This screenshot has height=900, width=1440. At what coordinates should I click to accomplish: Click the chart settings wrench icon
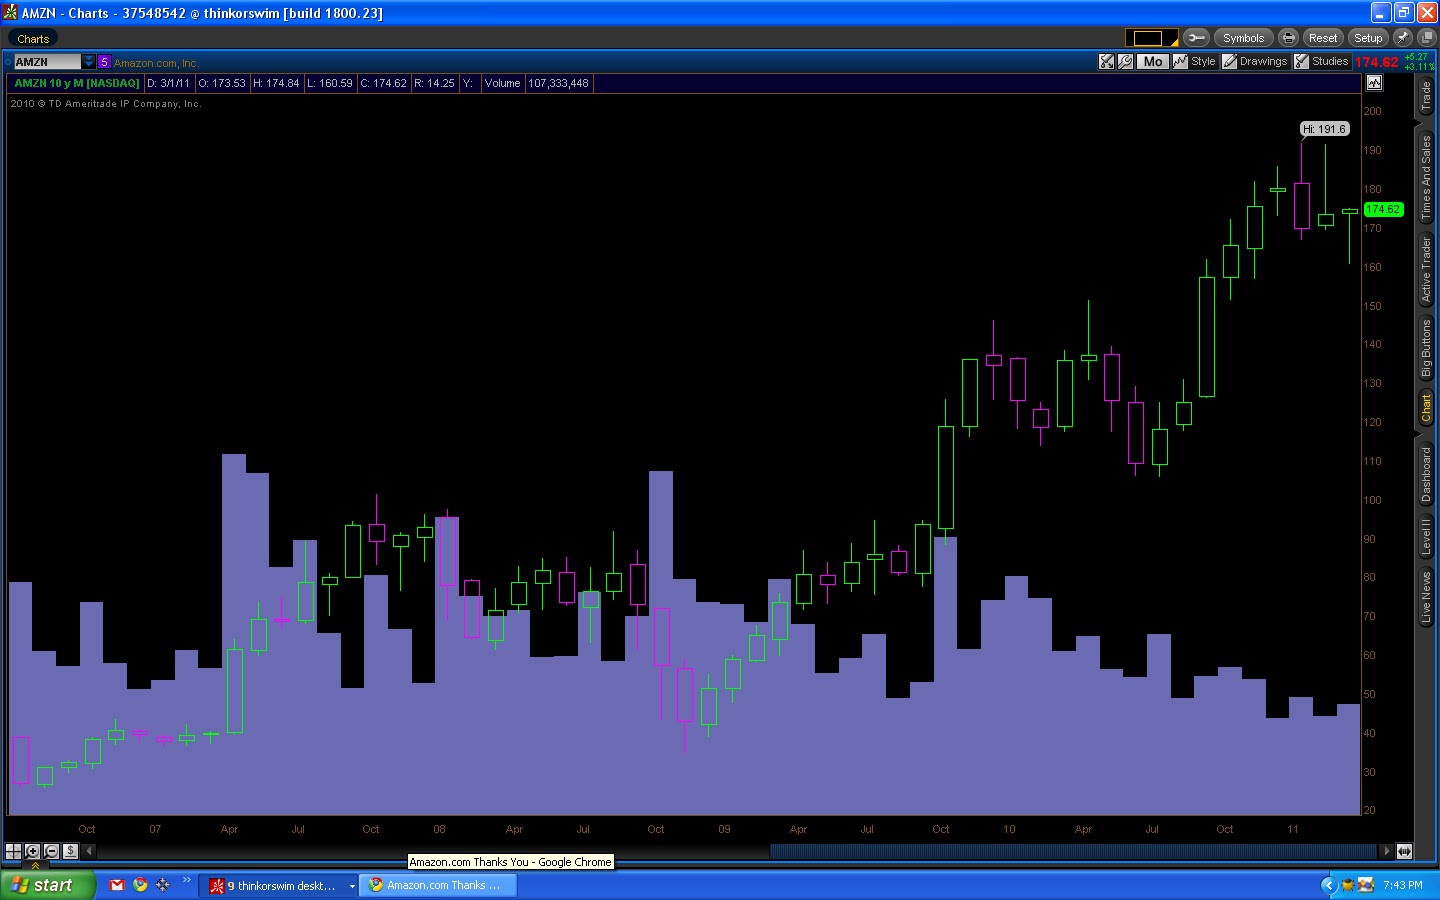(1125, 62)
